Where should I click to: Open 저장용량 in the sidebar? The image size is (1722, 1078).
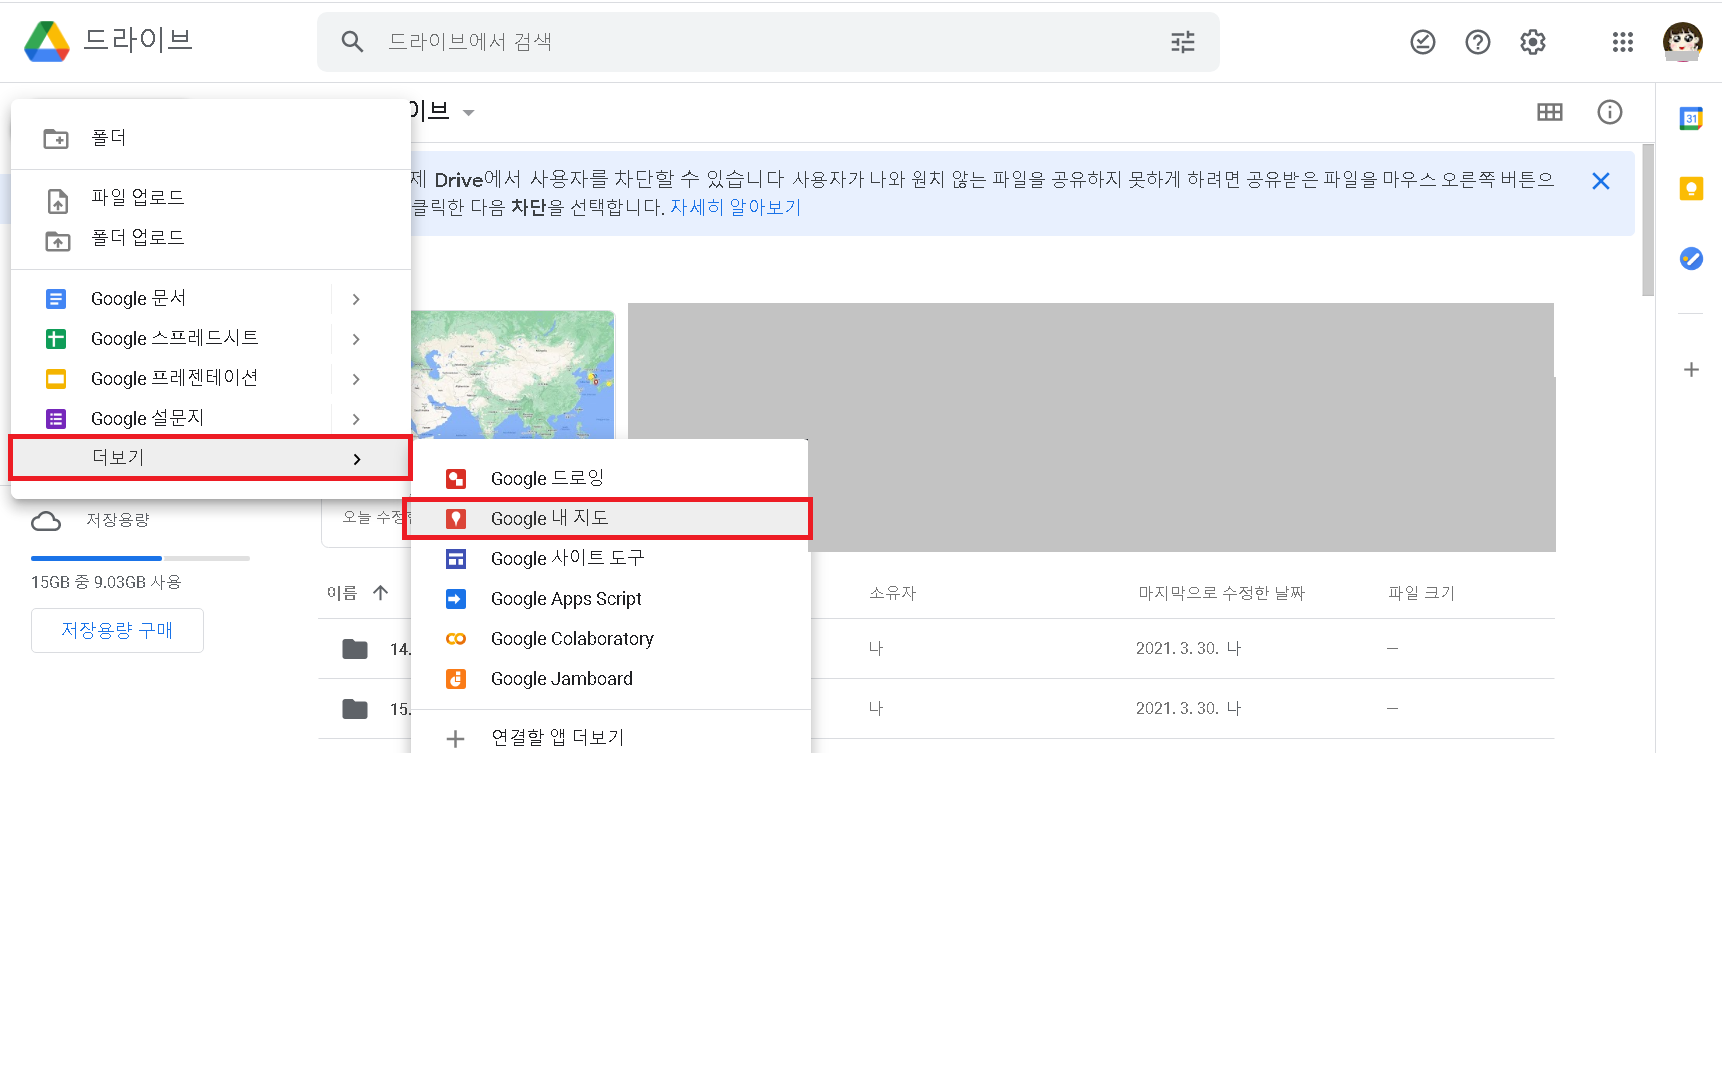117,520
